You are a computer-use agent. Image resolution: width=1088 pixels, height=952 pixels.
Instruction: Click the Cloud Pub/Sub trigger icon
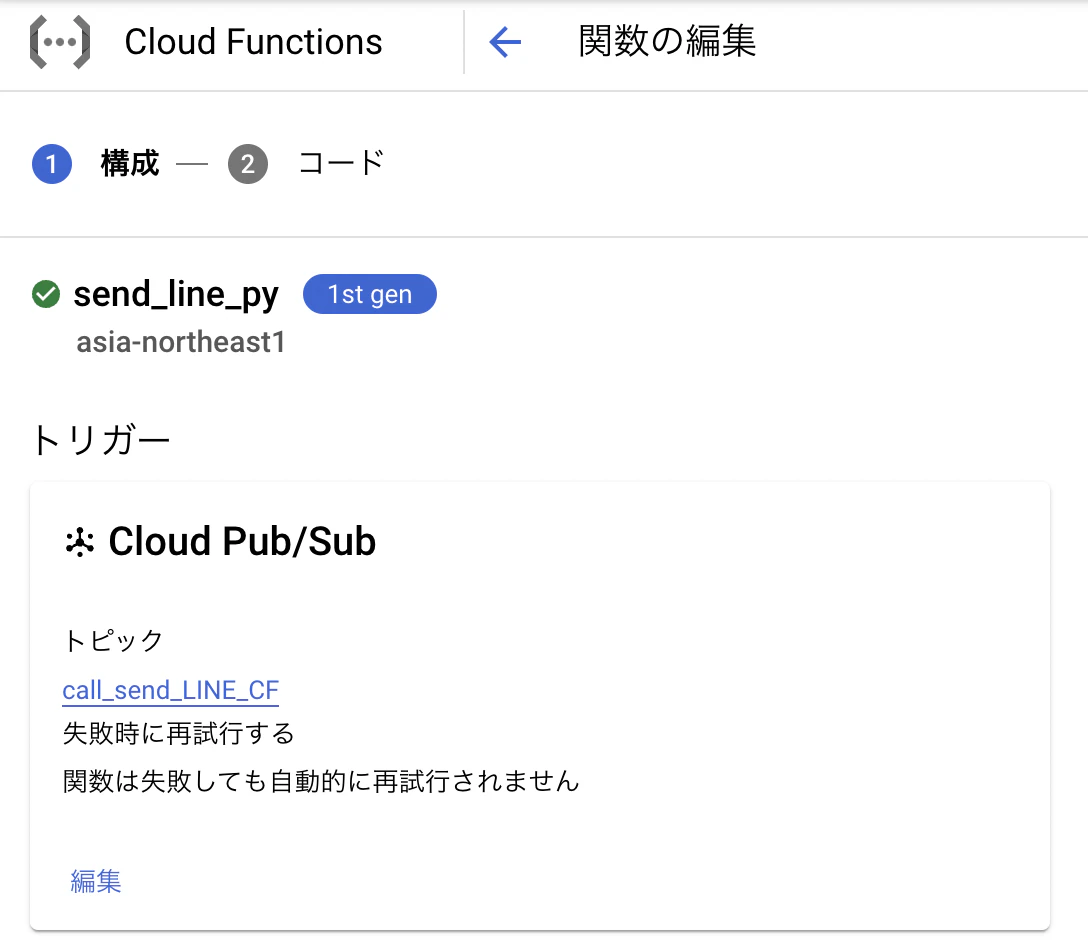(x=80, y=542)
